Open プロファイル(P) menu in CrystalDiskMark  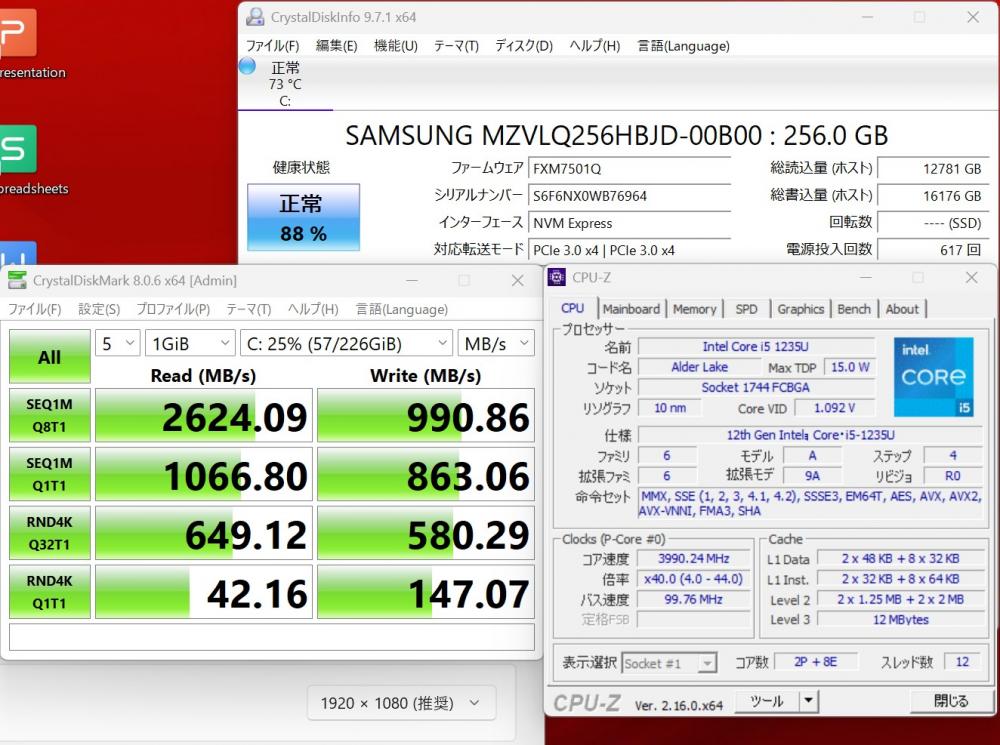tap(173, 309)
